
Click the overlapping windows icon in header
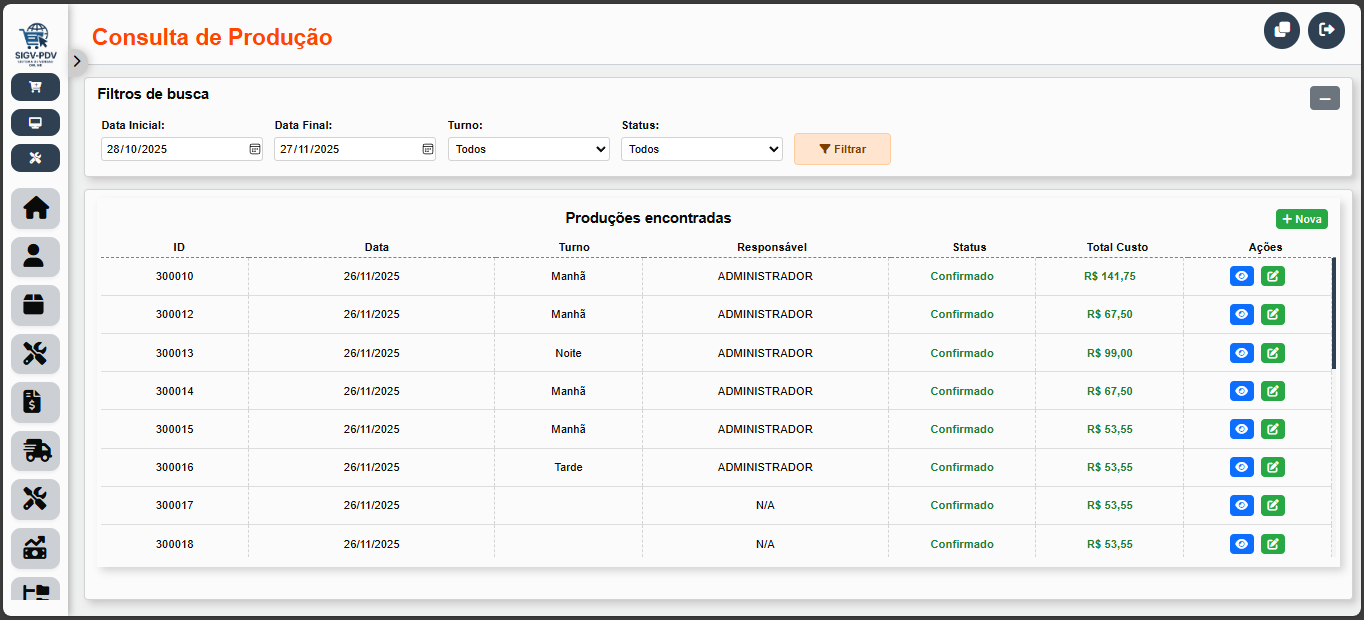pyautogui.click(x=1282, y=30)
